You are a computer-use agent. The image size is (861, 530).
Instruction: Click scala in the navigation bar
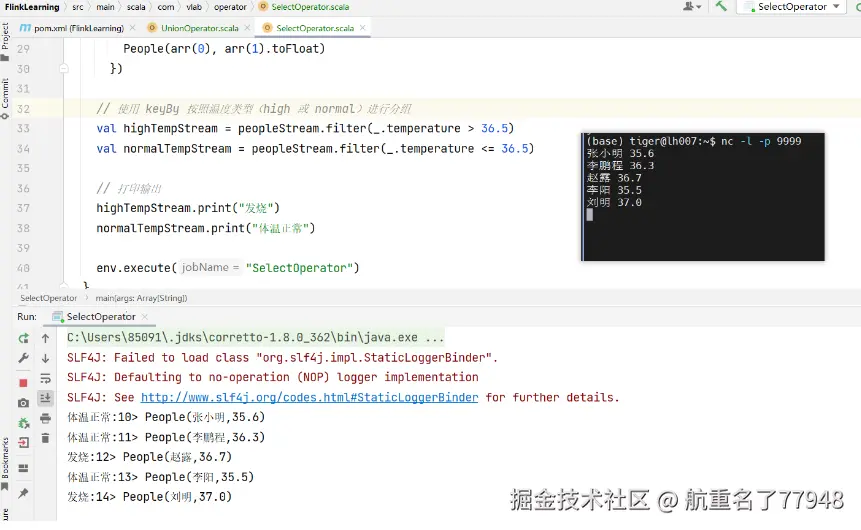click(x=136, y=7)
